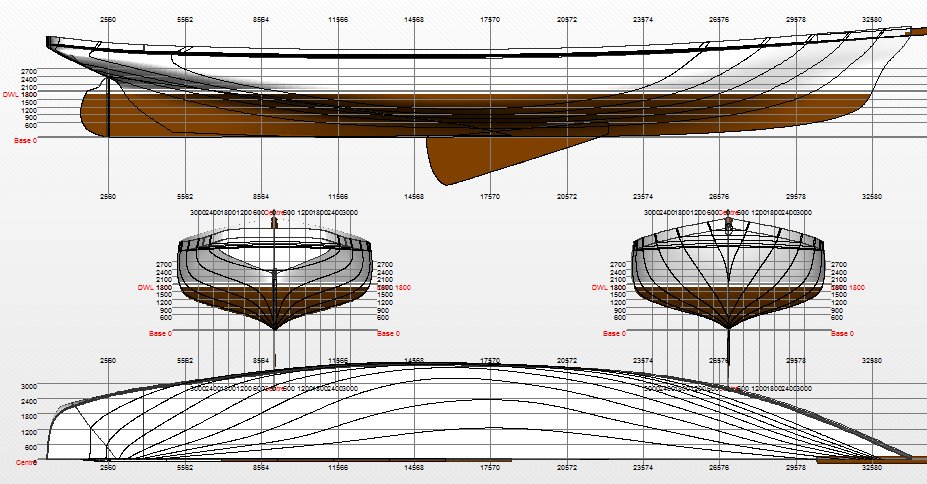
Task: Click station label 2560 above the profile view
Action: click(108, 19)
